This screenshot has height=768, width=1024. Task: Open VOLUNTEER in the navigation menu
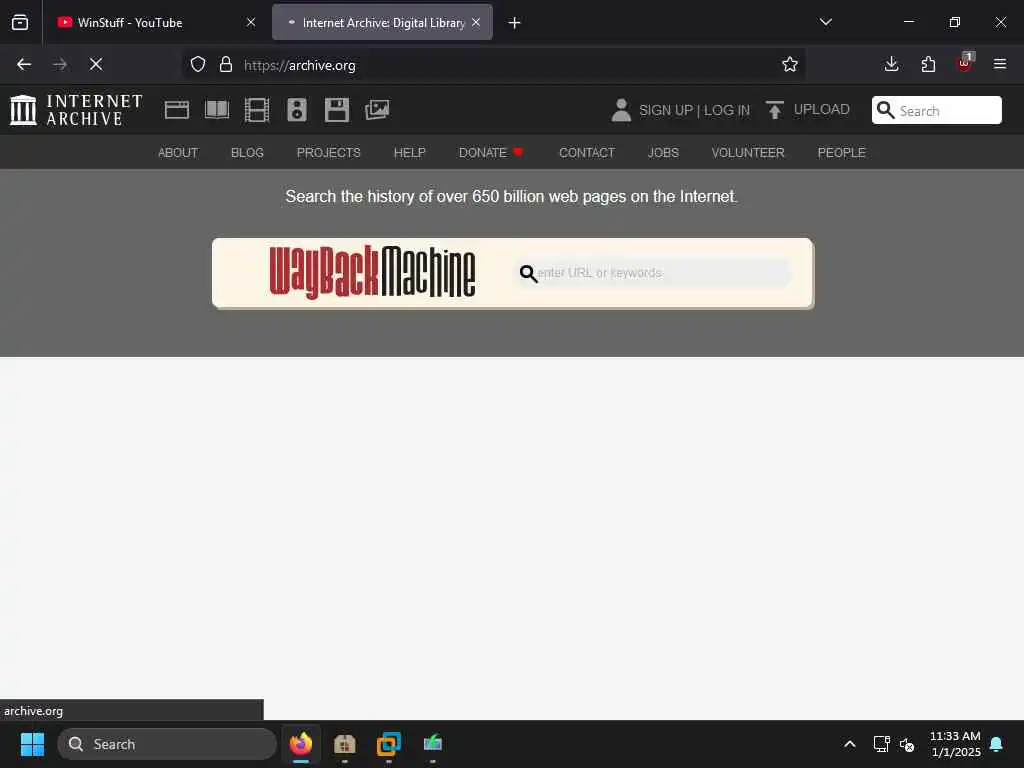coord(748,152)
